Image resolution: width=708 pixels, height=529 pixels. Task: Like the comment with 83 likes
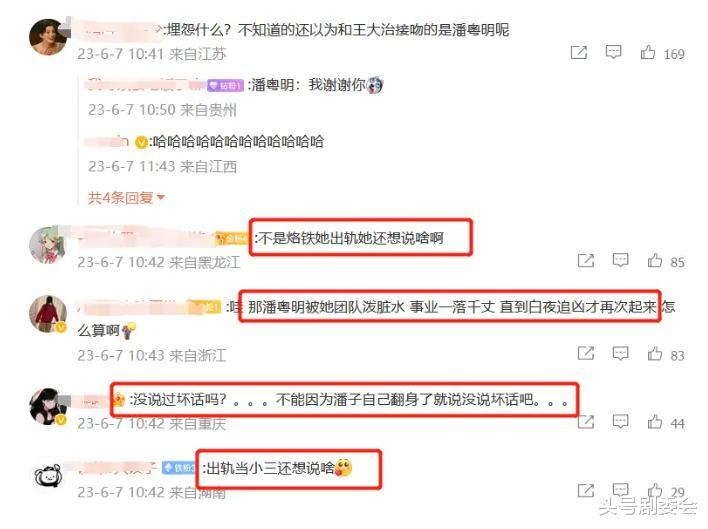point(655,353)
